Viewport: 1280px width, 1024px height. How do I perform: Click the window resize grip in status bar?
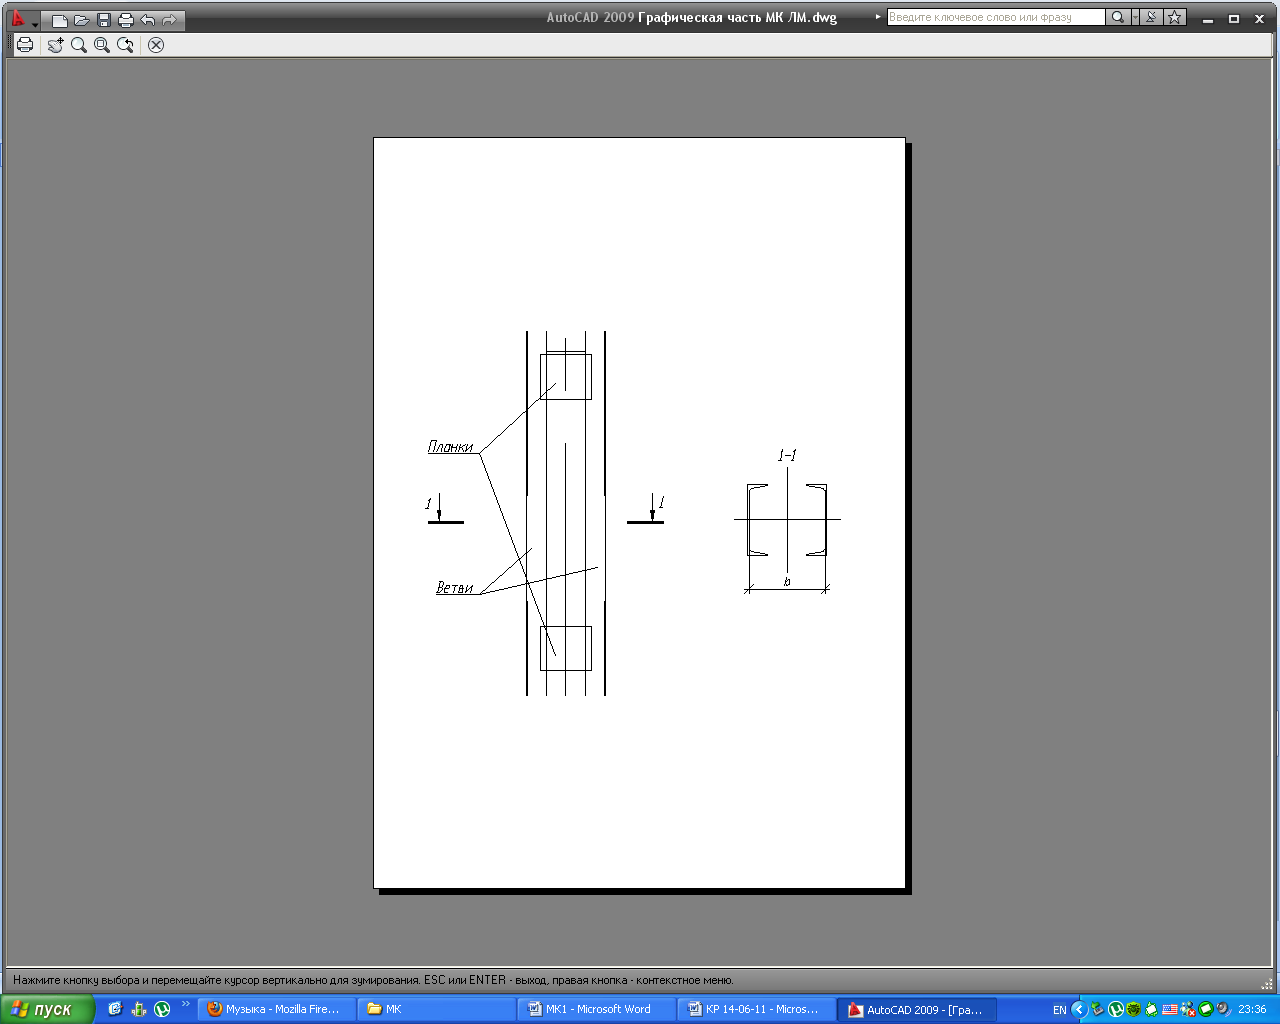click(x=1267, y=984)
